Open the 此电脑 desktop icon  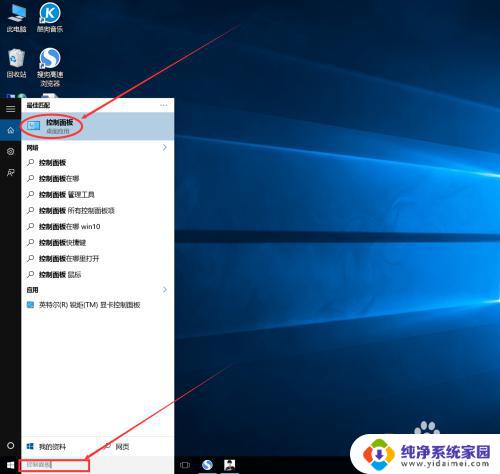click(x=16, y=17)
